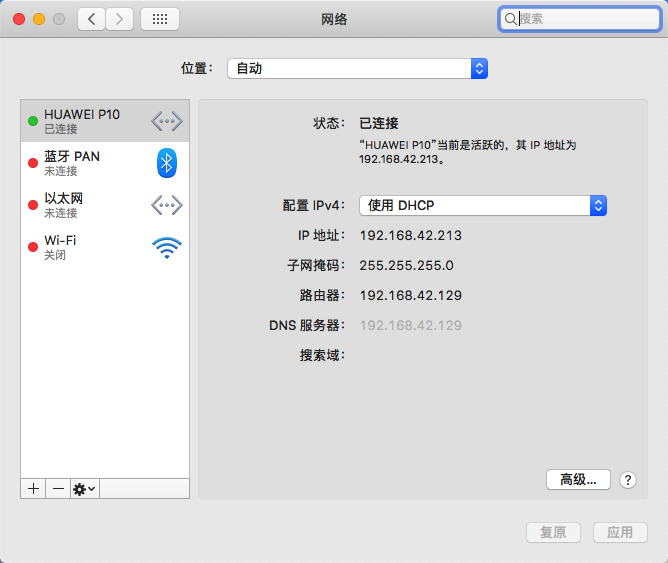Click the 应用 apply button
Viewport: 668px width, 563px height.
[620, 532]
